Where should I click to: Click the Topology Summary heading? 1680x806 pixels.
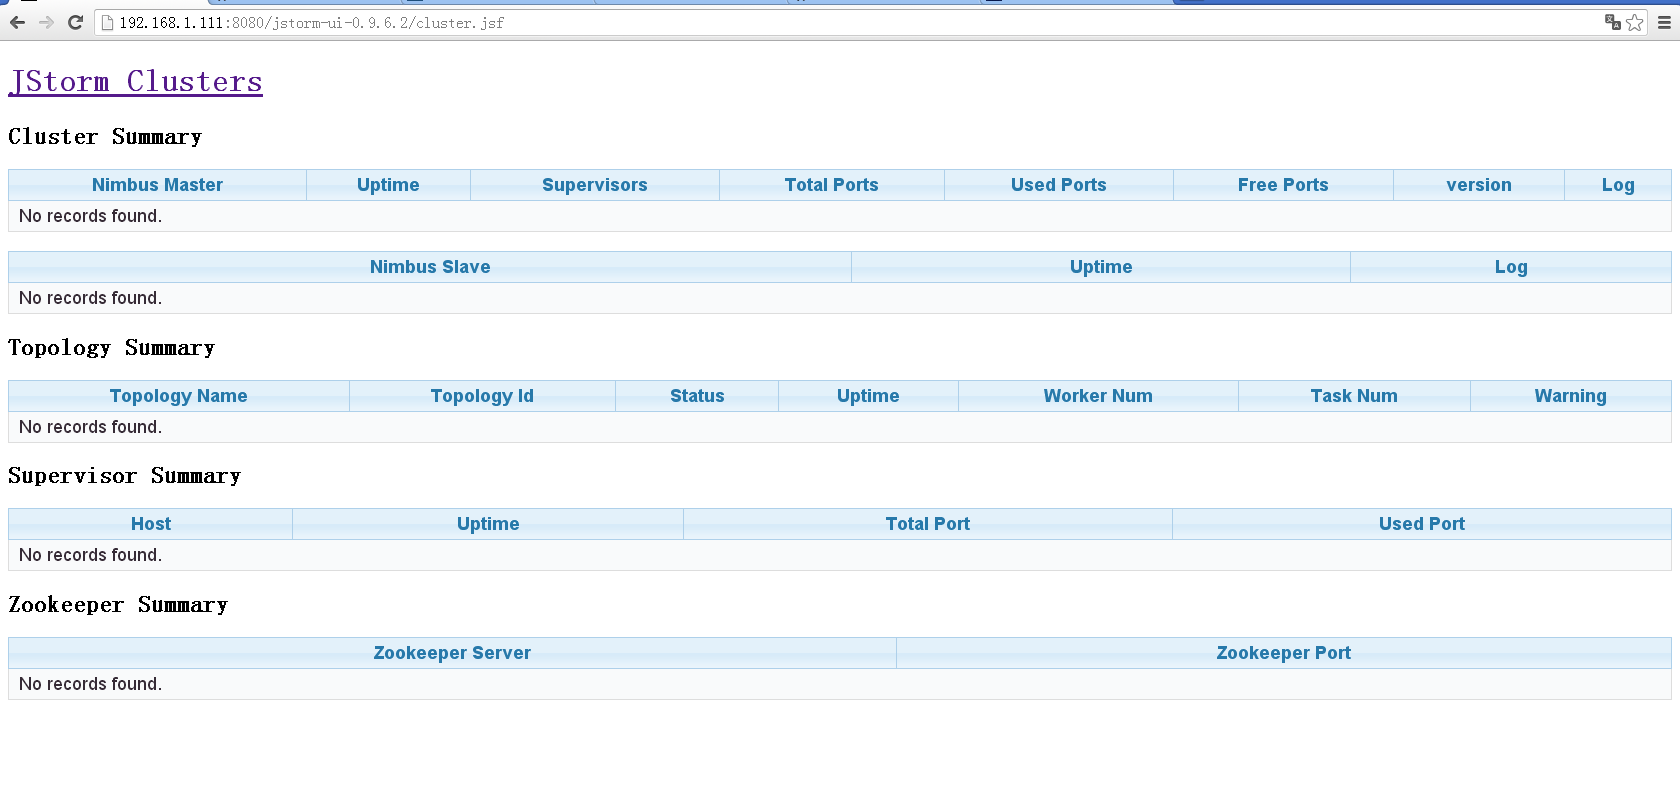click(x=112, y=348)
